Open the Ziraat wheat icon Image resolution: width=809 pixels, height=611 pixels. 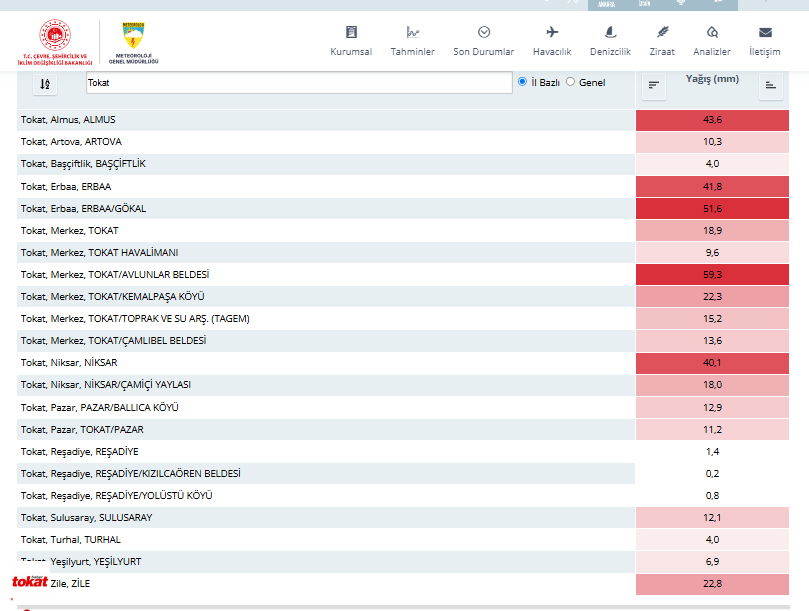662,33
